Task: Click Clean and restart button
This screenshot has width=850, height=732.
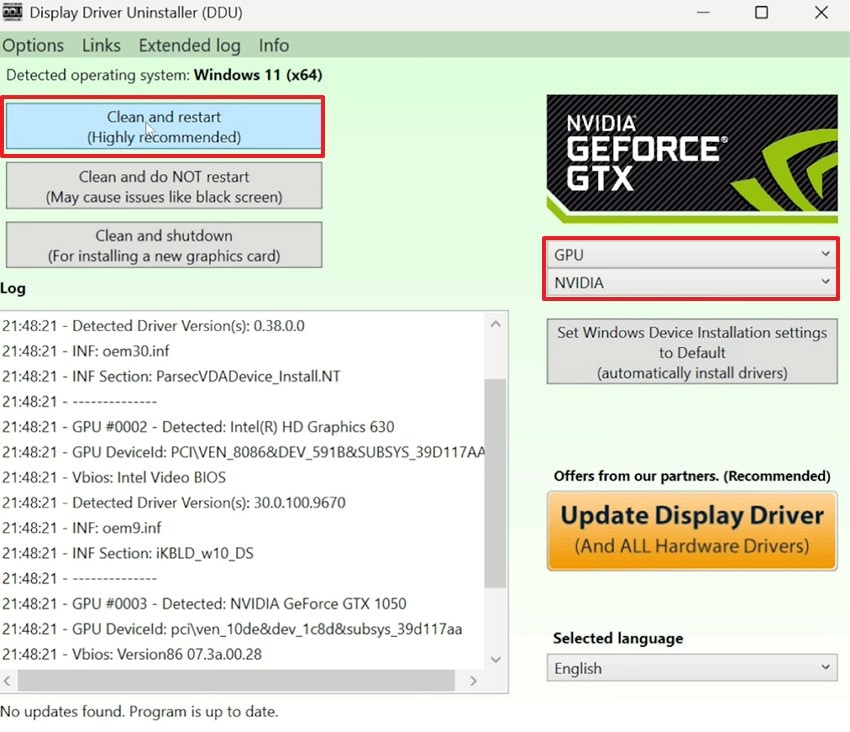Action: click(x=164, y=127)
